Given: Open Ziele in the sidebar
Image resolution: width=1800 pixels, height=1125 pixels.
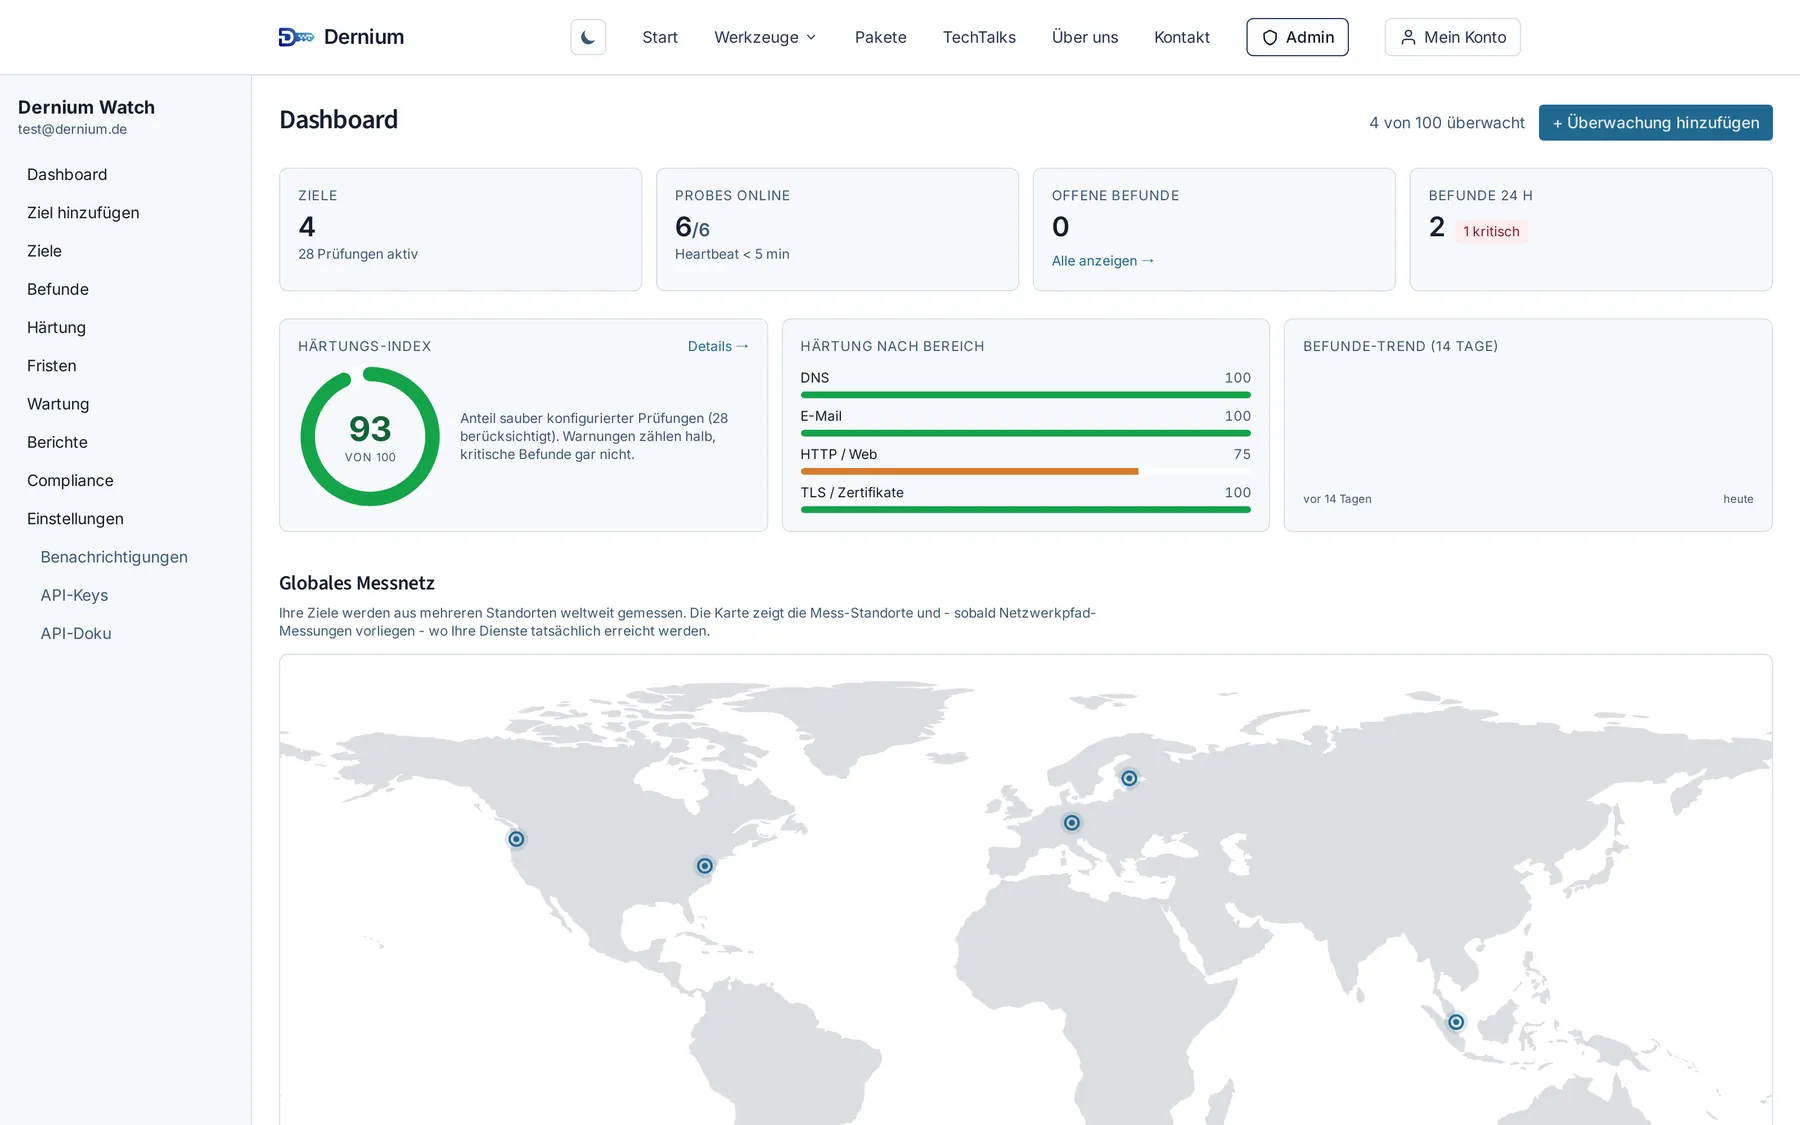Looking at the screenshot, I should [x=44, y=251].
